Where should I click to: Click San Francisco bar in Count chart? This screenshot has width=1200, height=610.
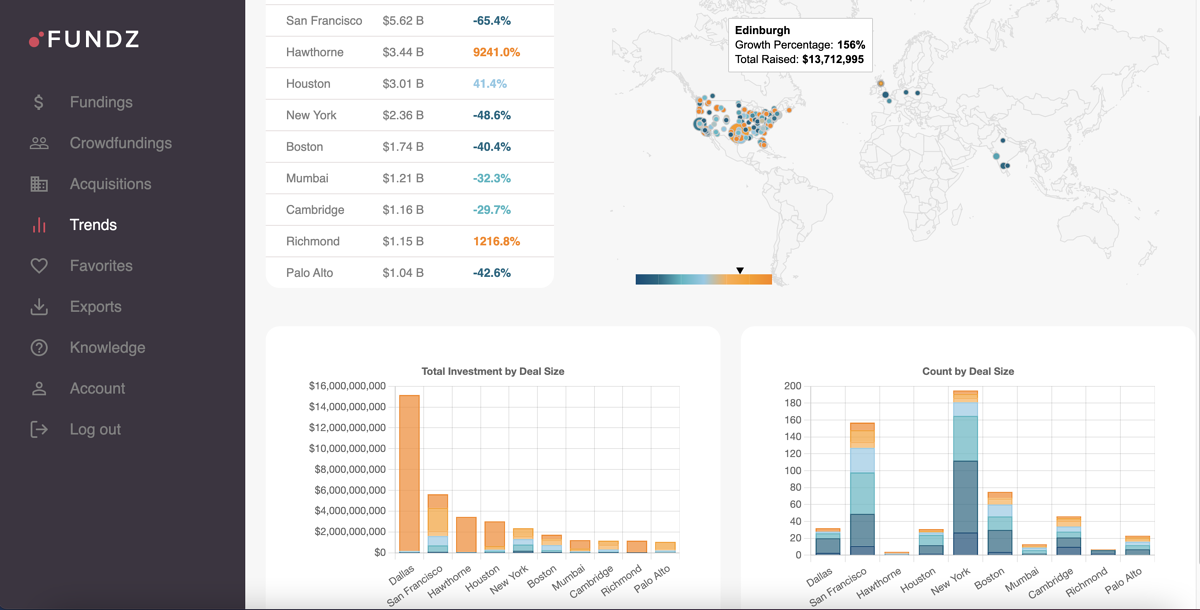point(862,489)
